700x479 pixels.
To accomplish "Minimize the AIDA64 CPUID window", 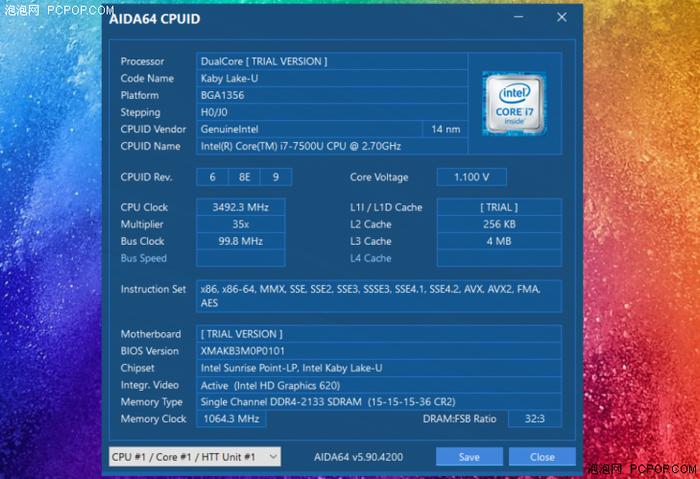I will pyautogui.click(x=518, y=17).
